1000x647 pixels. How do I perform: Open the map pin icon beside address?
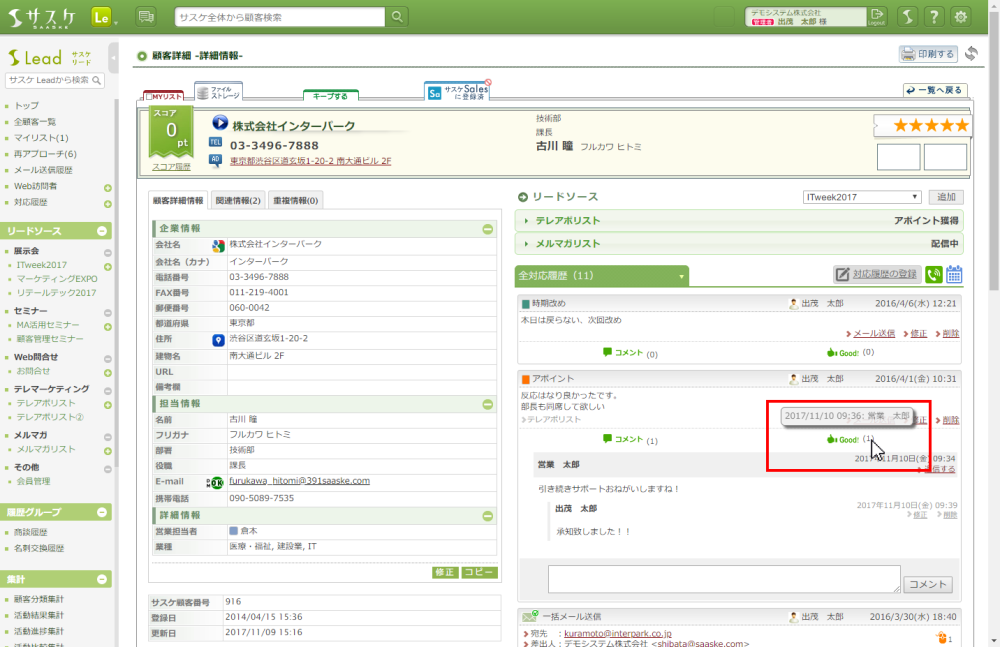tap(218, 340)
